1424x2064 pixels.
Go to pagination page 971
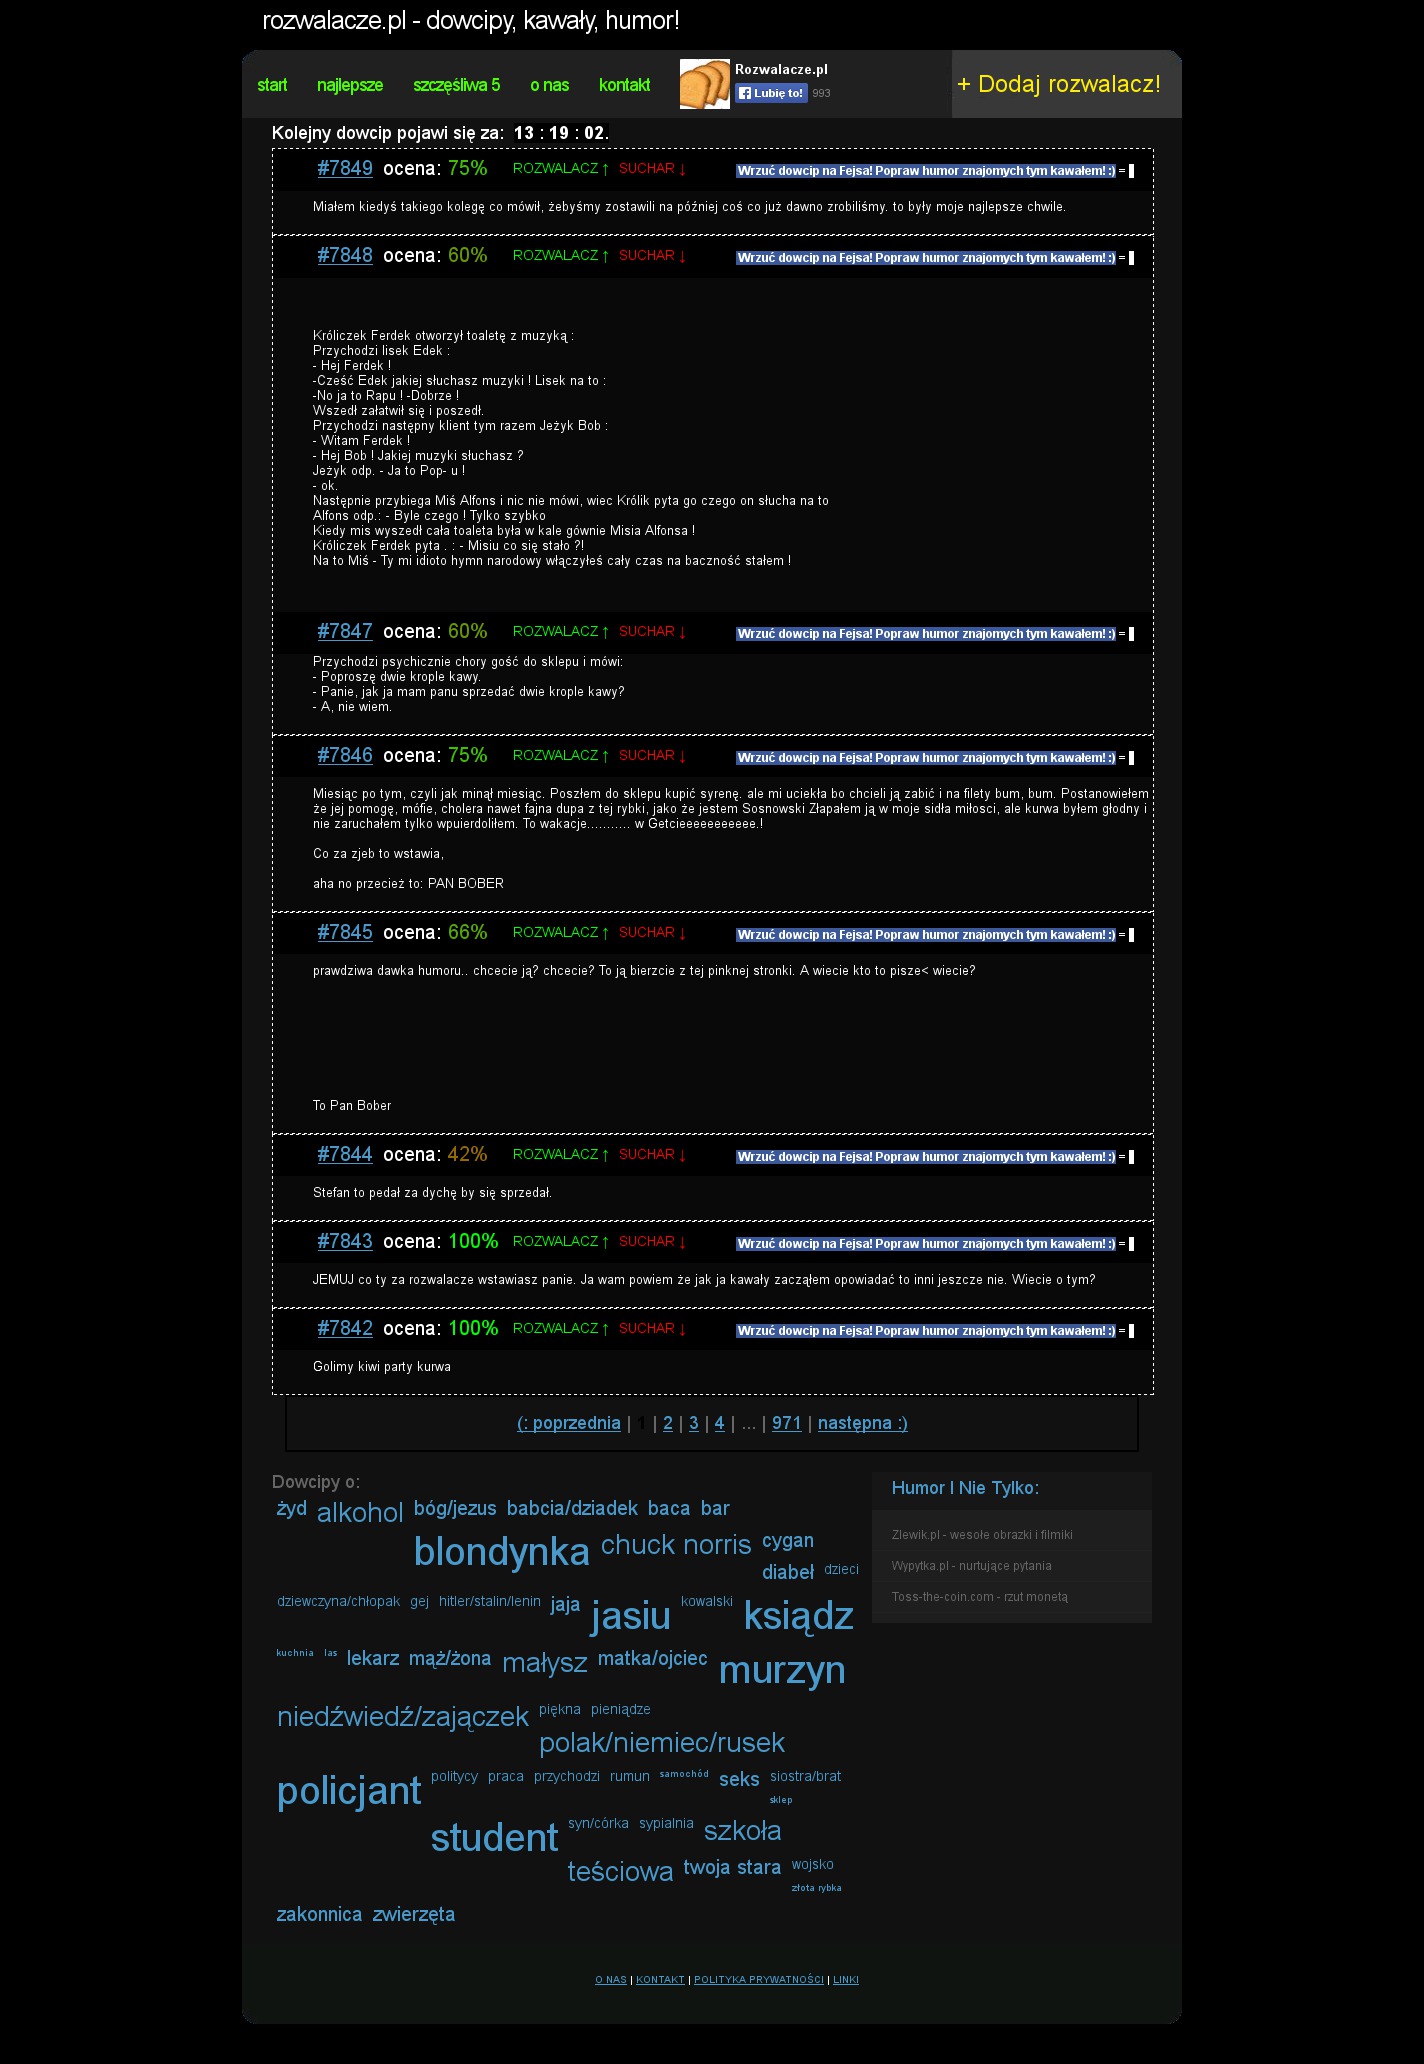(787, 1423)
